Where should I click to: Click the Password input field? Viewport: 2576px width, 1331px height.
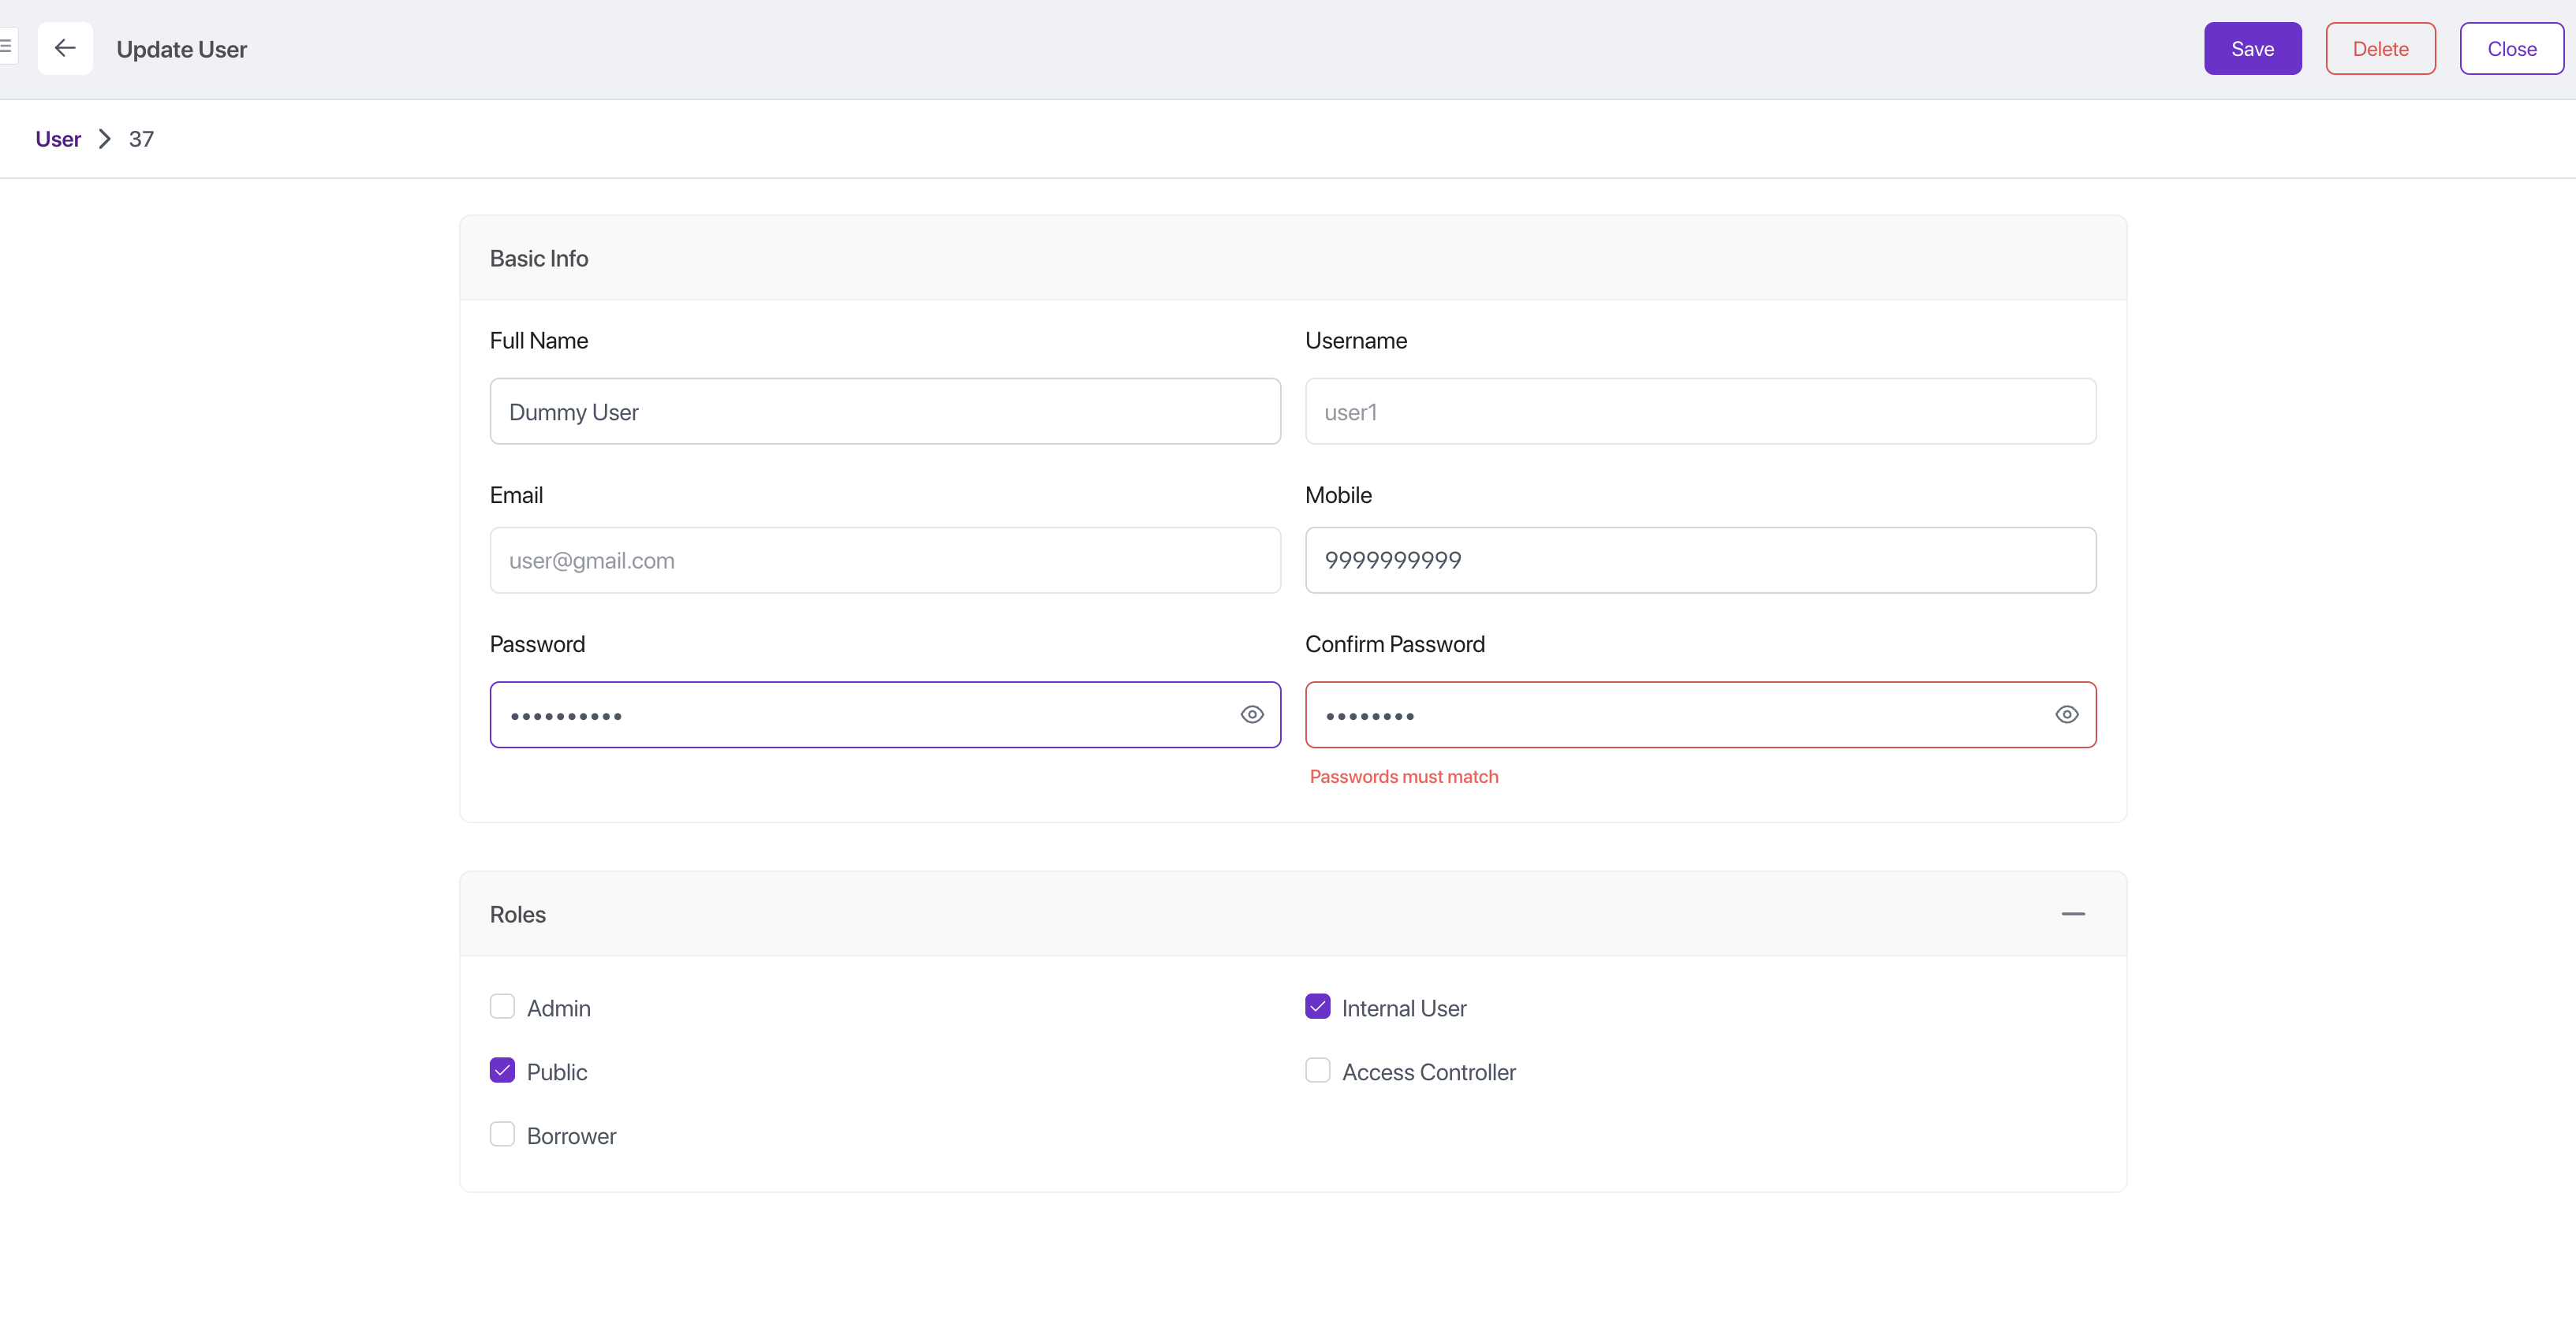[x=860, y=714]
